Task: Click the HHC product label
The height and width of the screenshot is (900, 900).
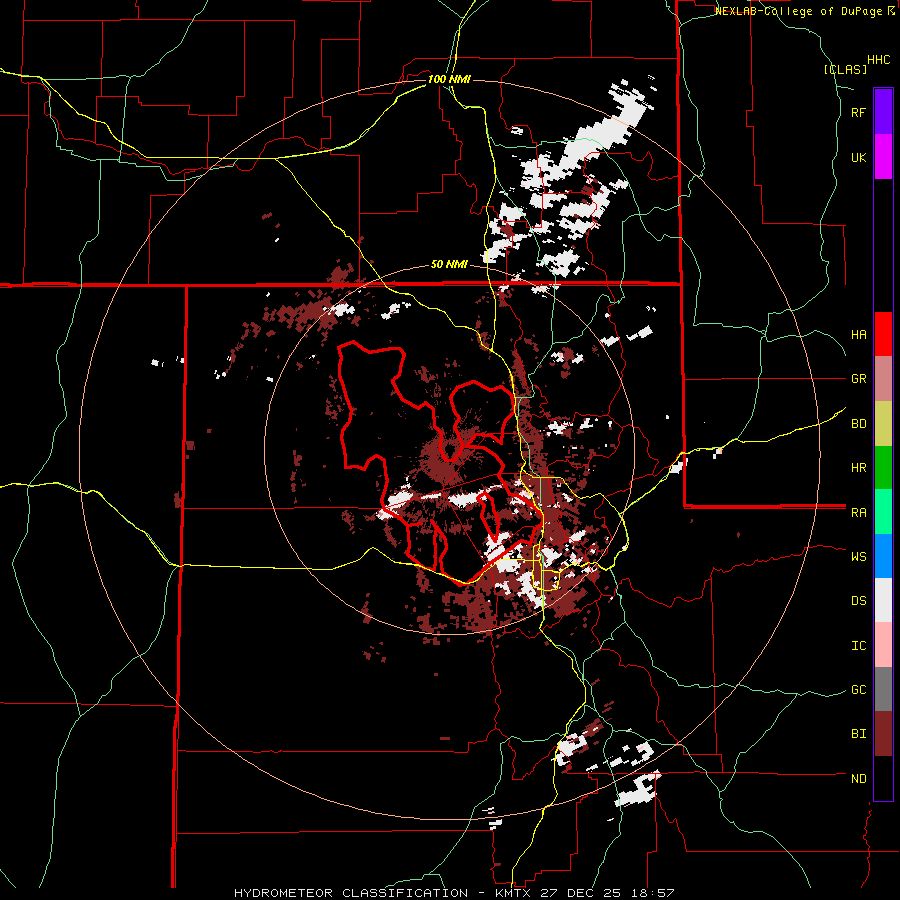Action: click(879, 60)
